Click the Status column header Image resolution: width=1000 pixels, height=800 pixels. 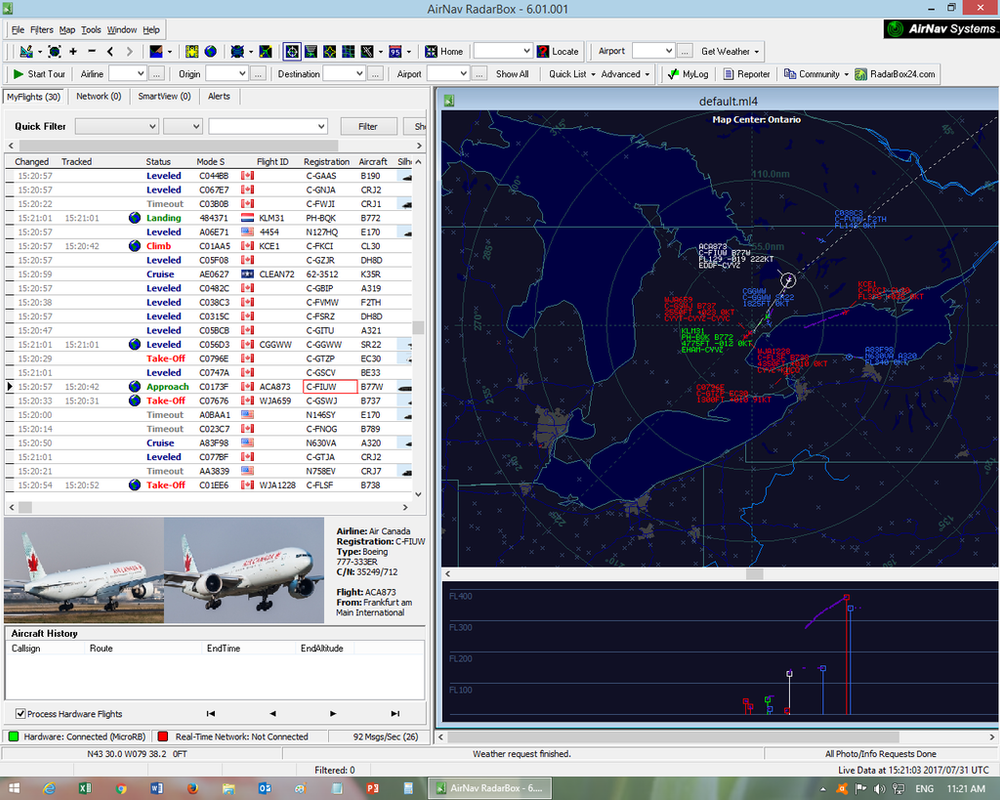coord(158,162)
